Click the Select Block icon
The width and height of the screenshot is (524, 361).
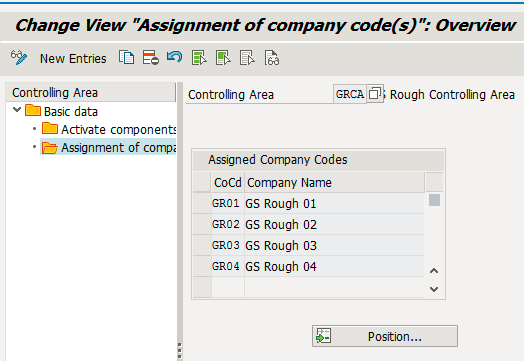(223, 58)
